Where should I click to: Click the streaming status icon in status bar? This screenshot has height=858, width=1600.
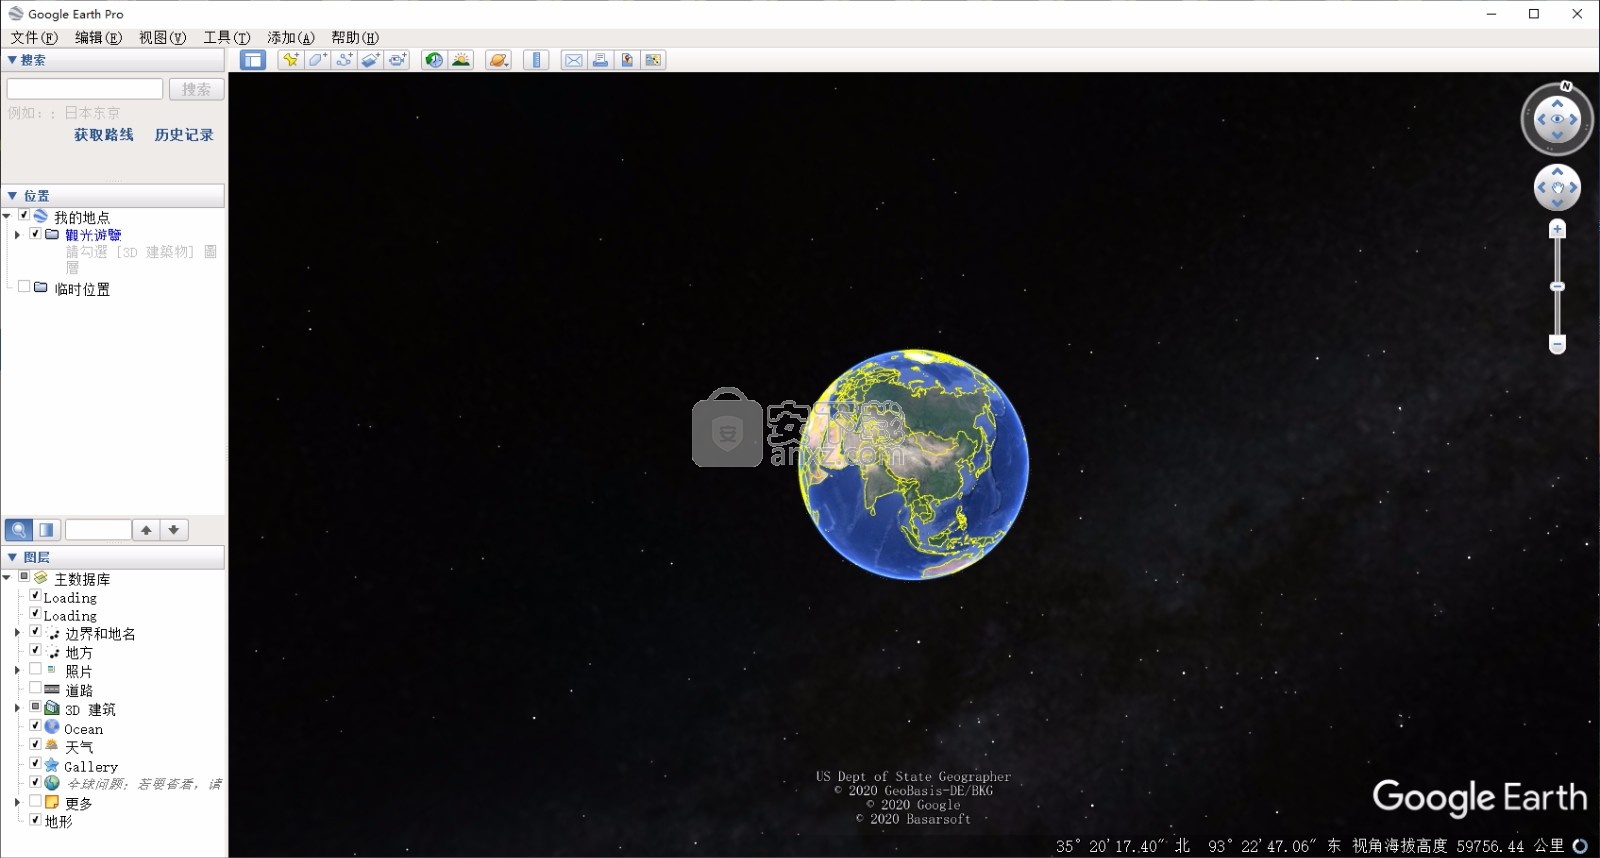click(x=1580, y=846)
